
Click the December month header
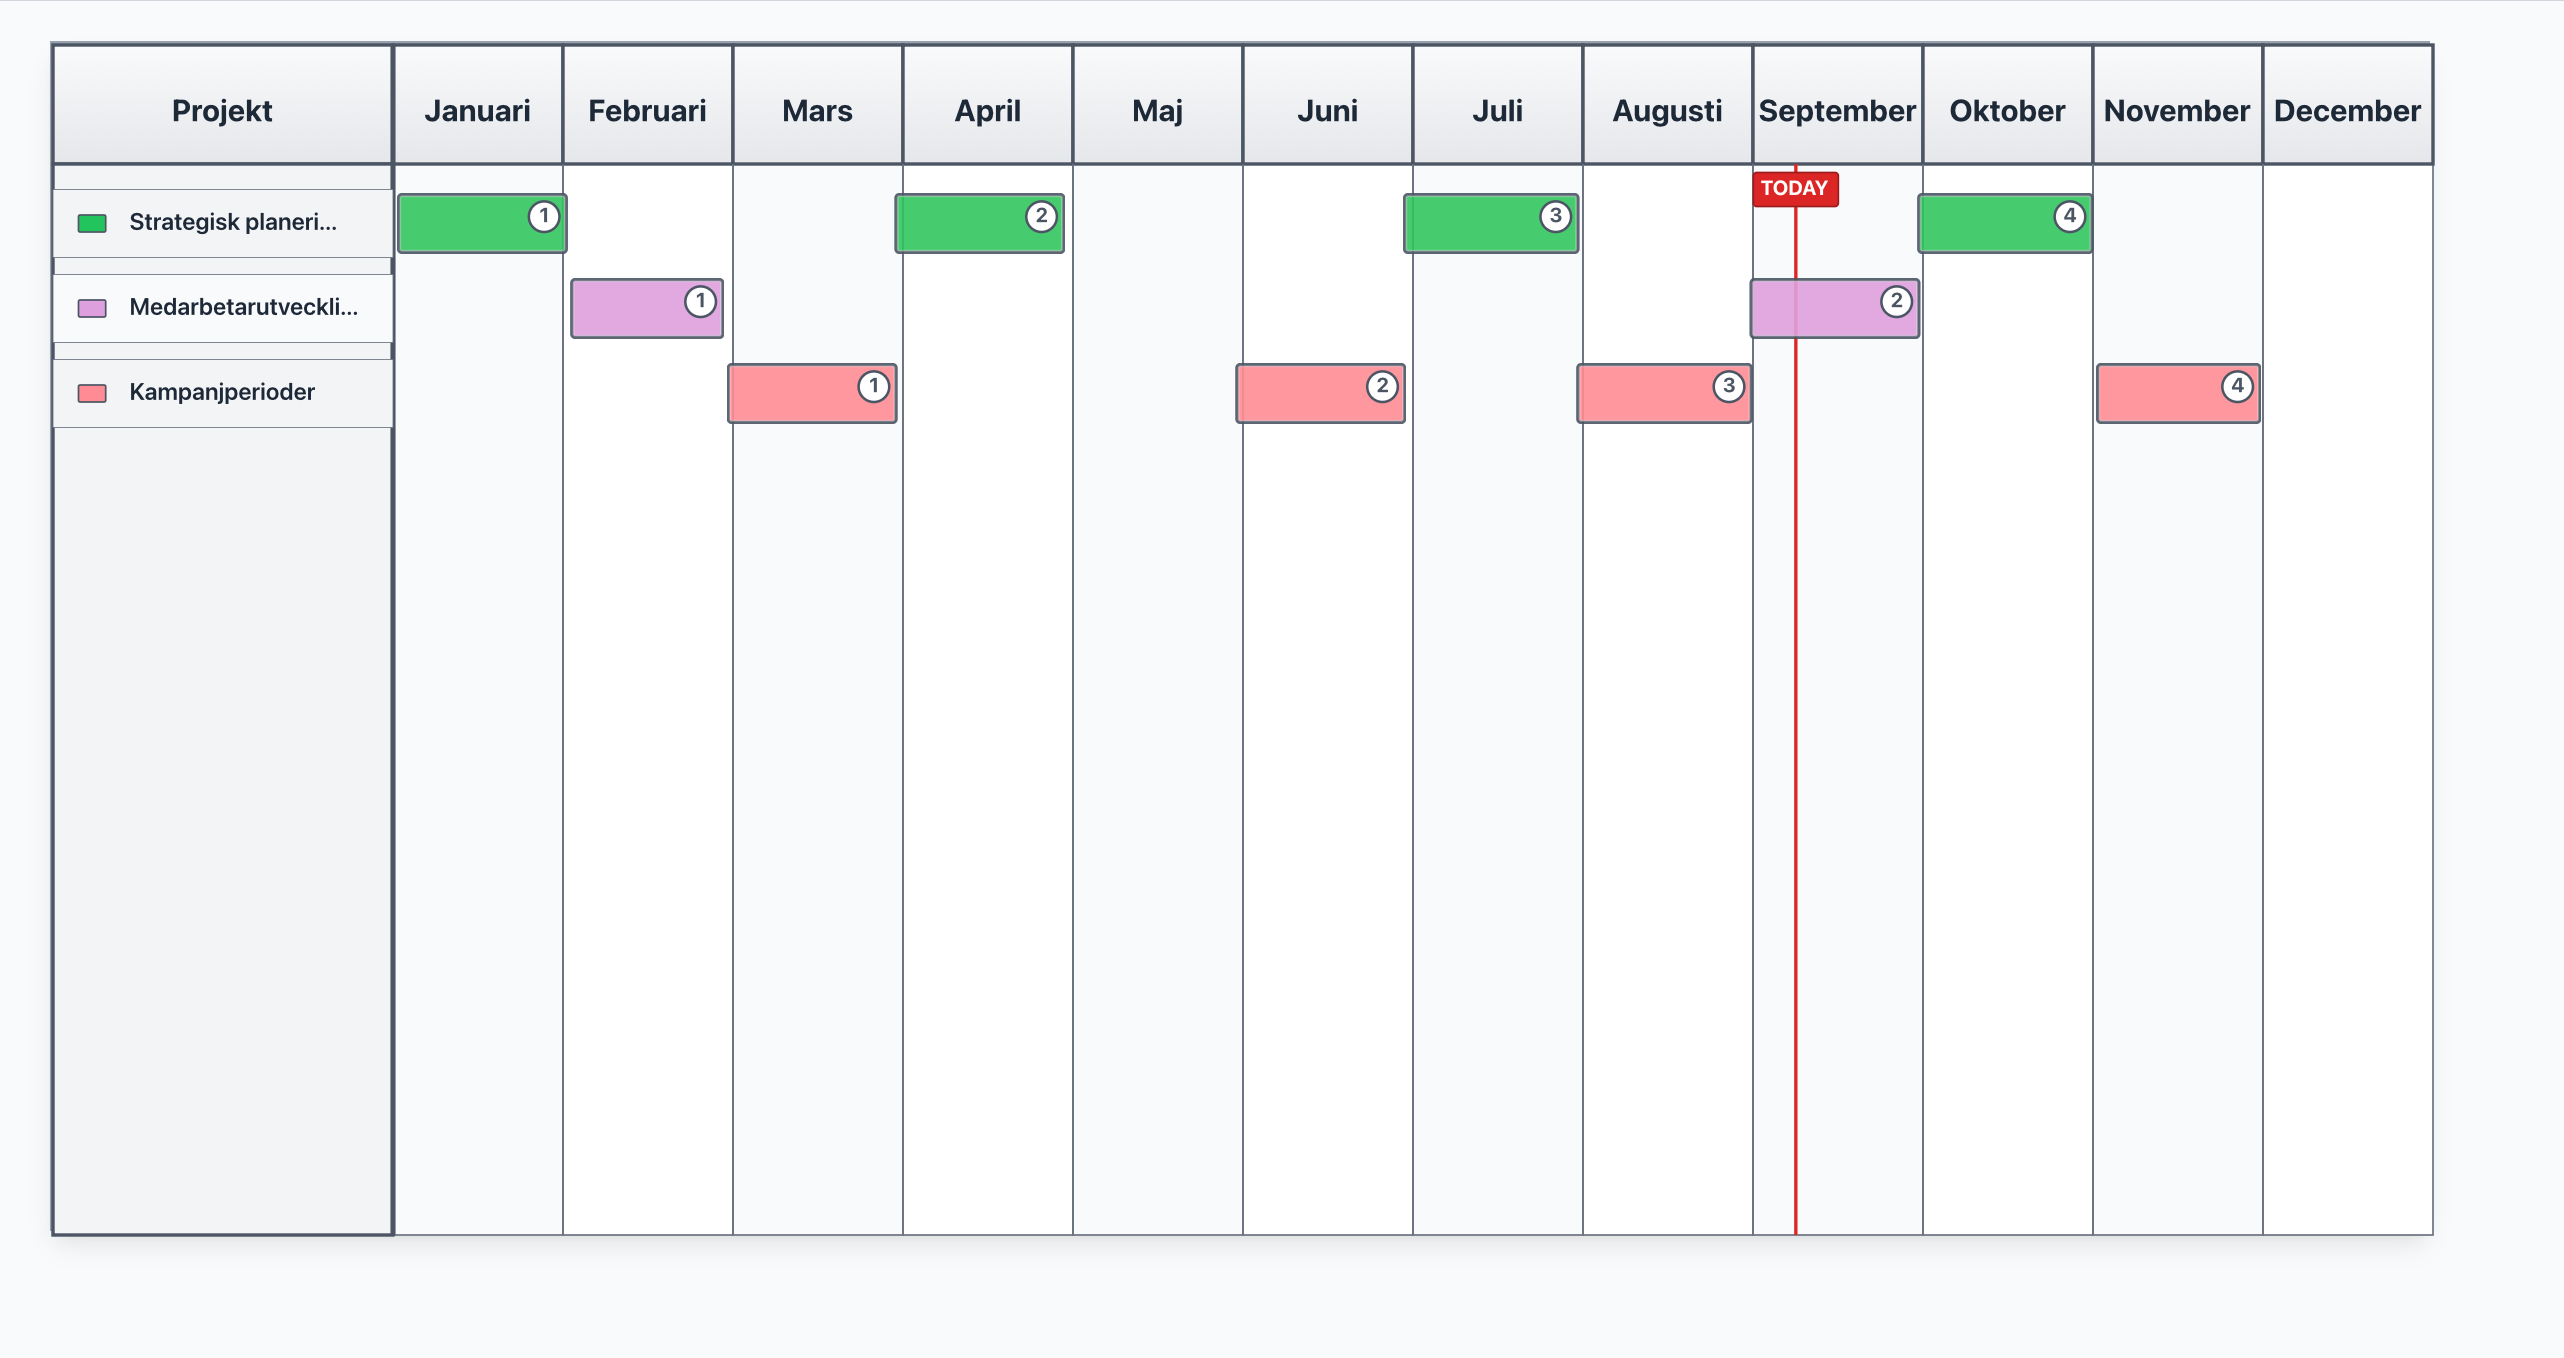coord(2347,110)
